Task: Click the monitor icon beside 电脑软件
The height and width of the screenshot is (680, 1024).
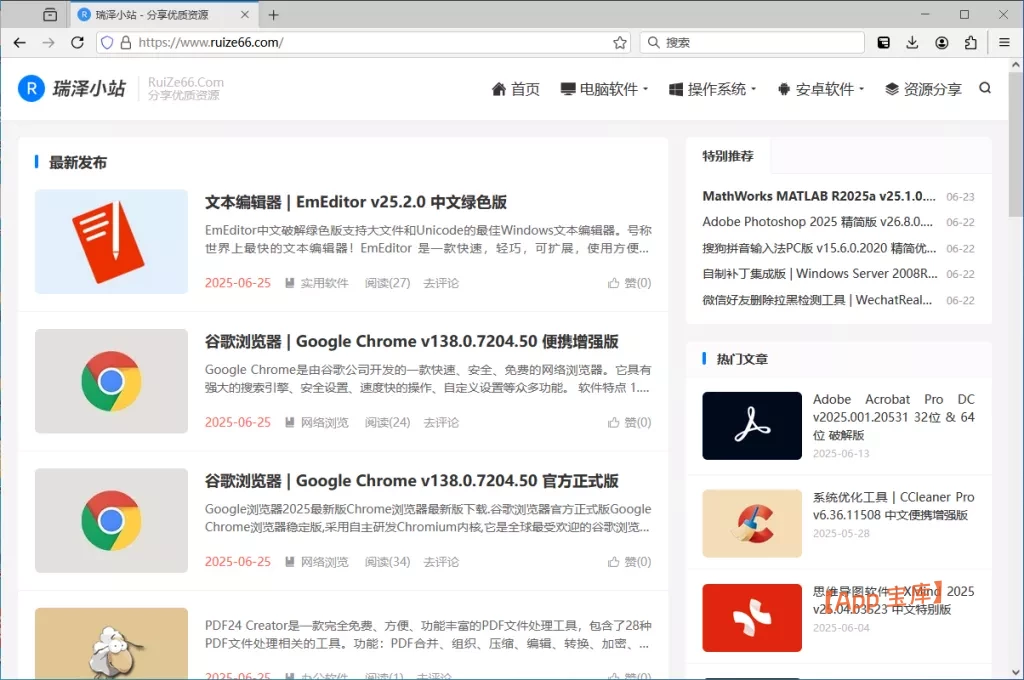Action: (566, 88)
